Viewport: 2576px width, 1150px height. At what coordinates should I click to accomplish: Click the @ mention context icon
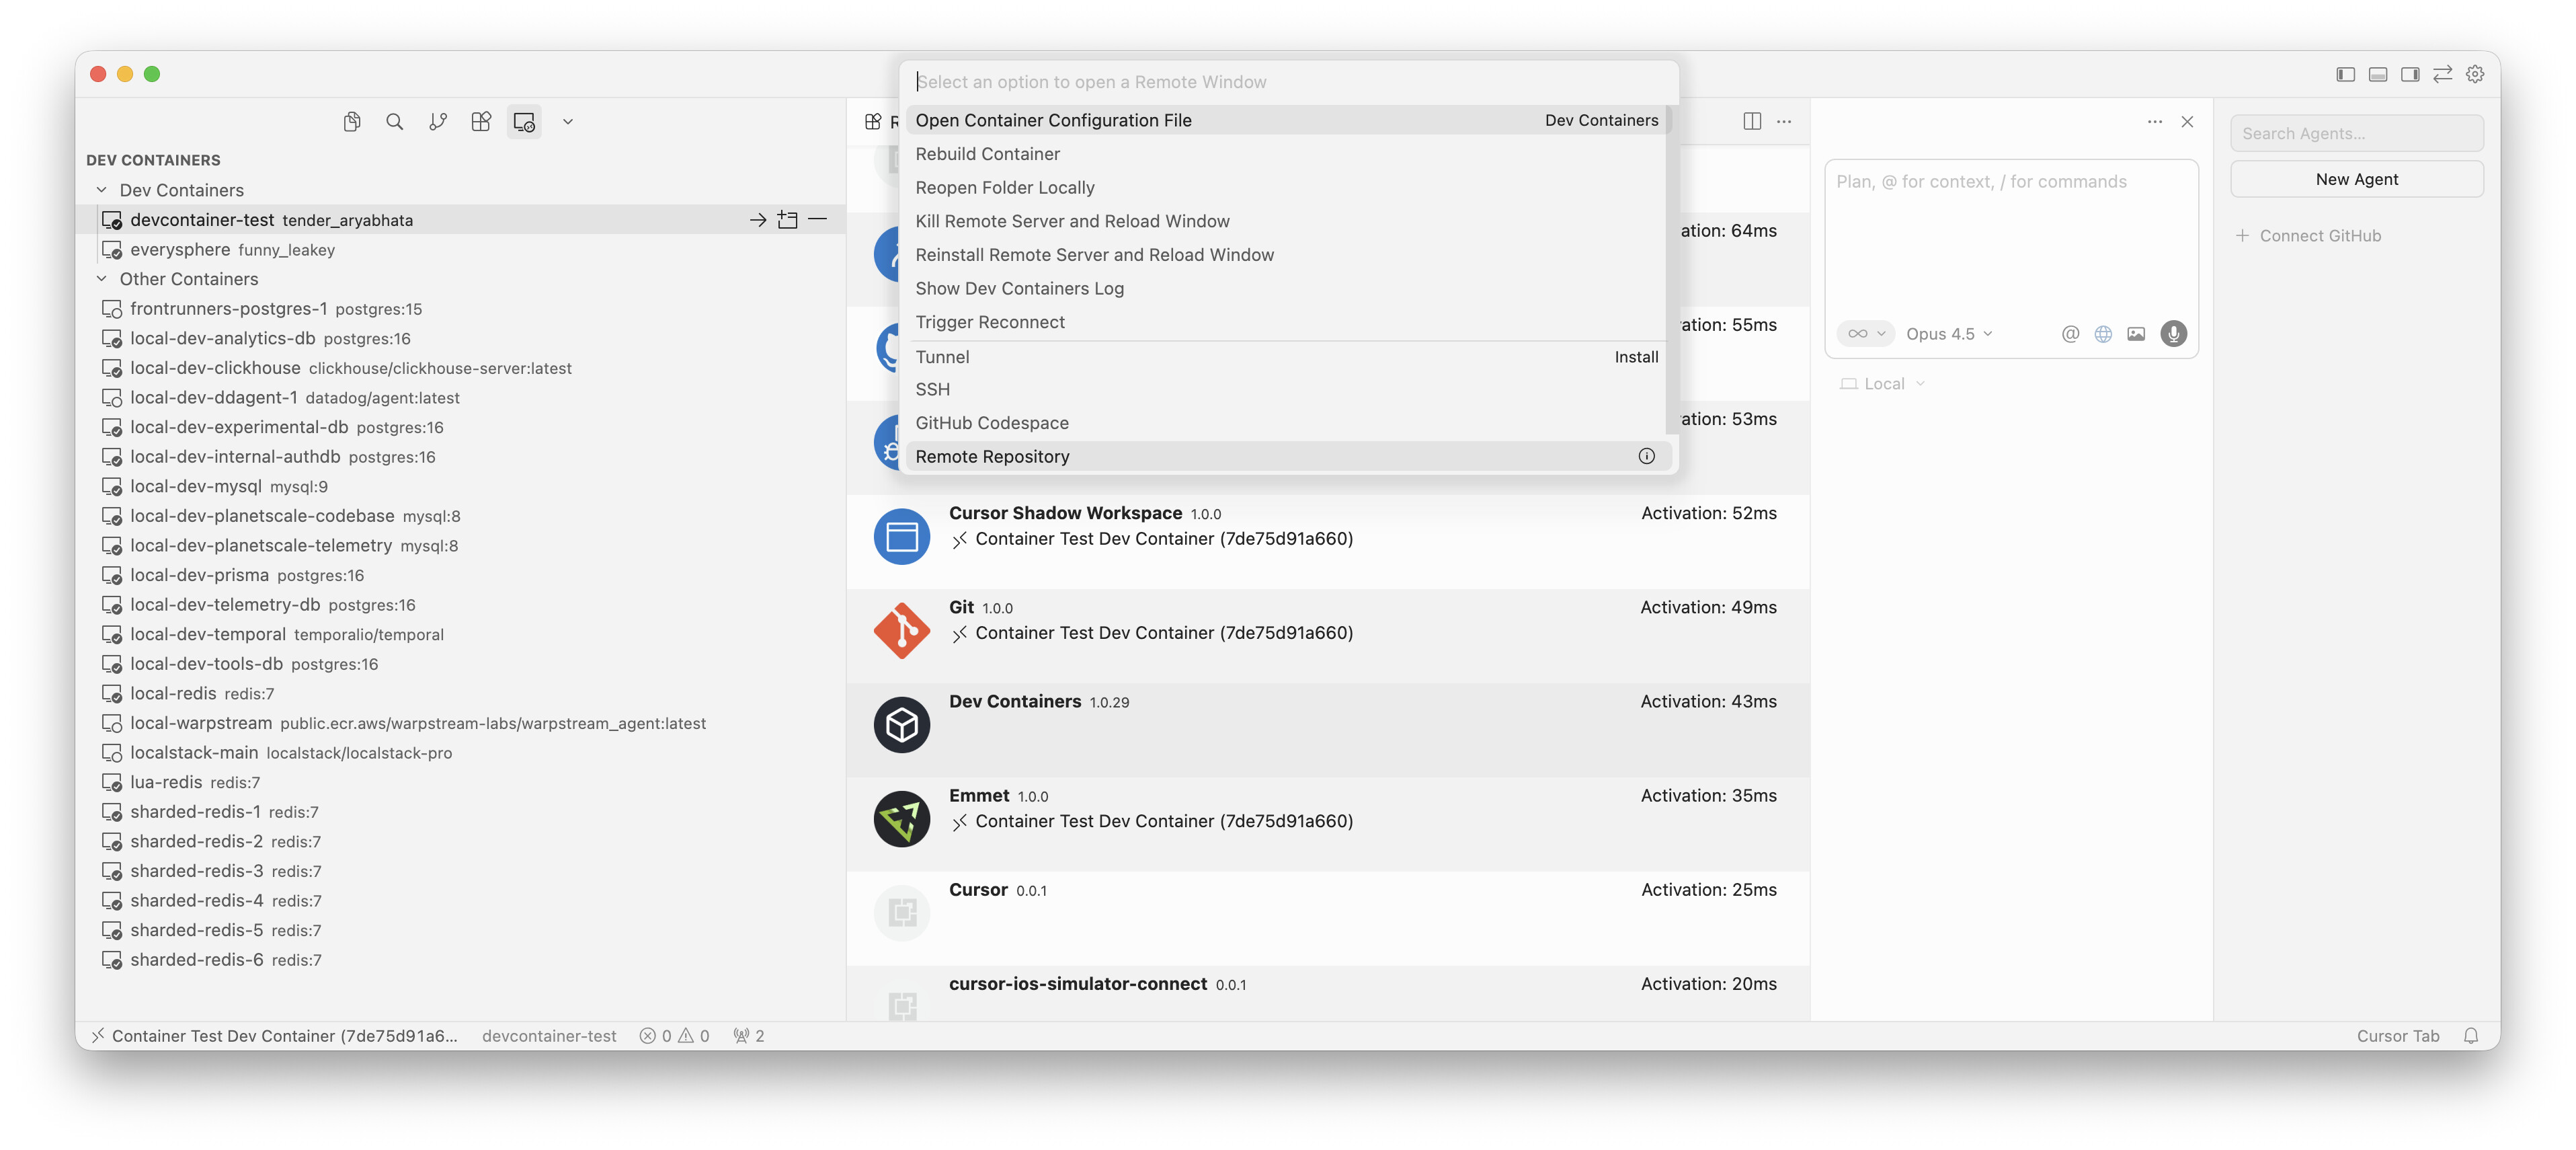point(2070,334)
